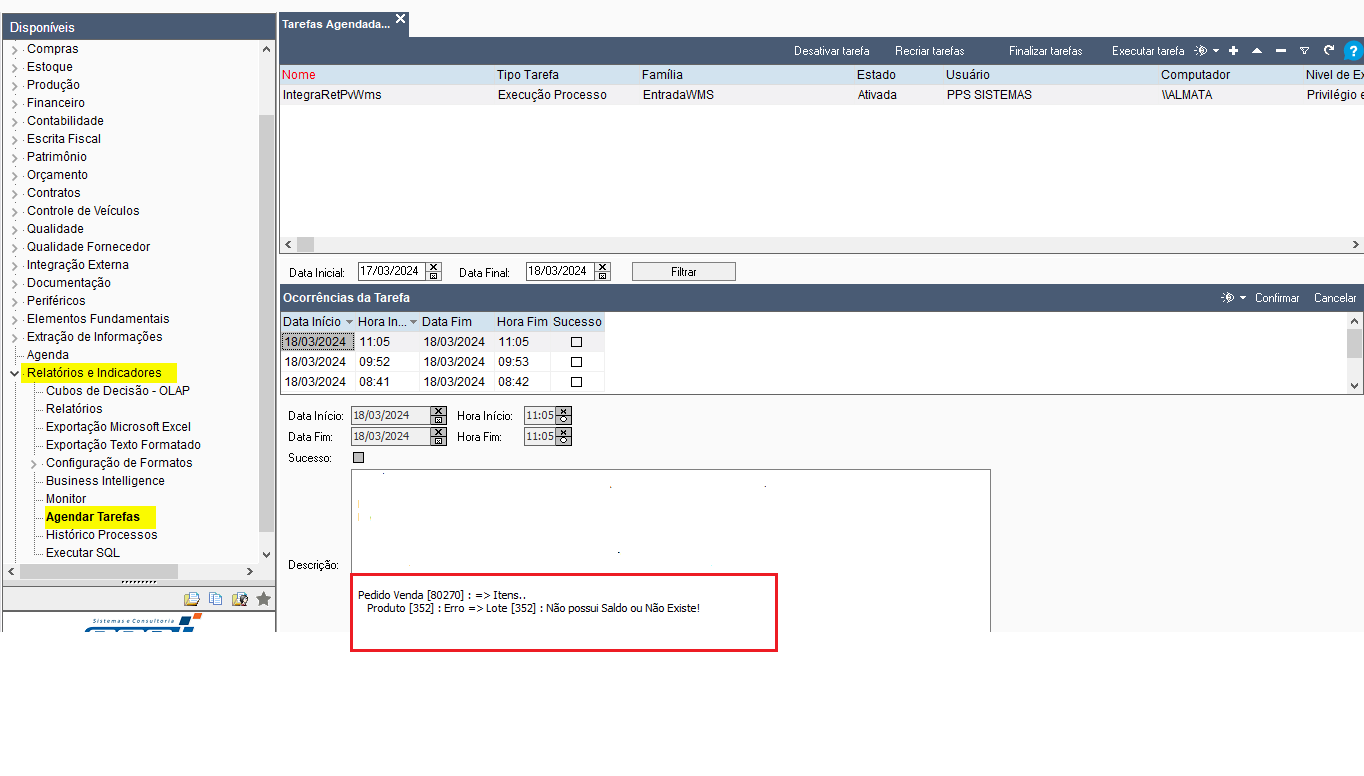Open Histórico Processos in the tree

pyautogui.click(x=101, y=535)
